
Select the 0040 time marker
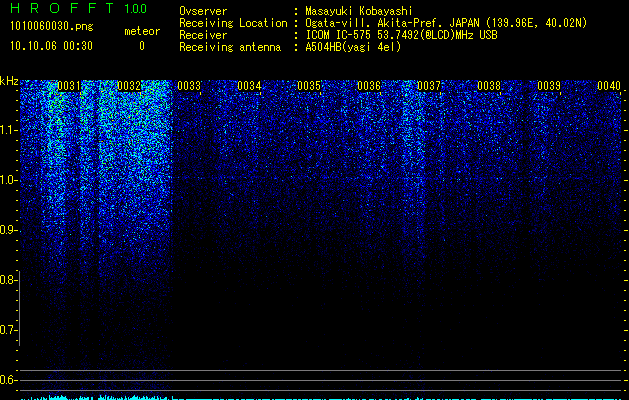coord(609,86)
